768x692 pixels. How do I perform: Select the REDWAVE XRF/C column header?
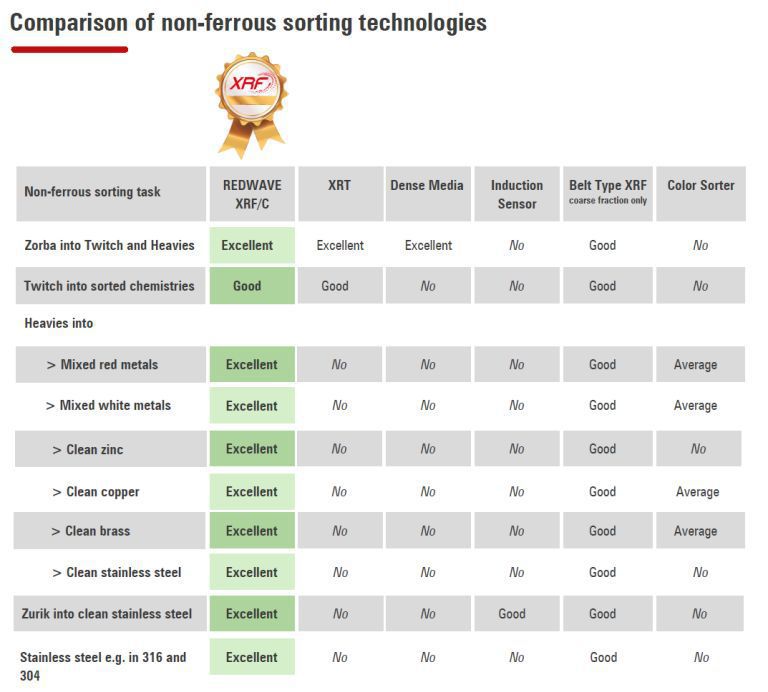251,194
